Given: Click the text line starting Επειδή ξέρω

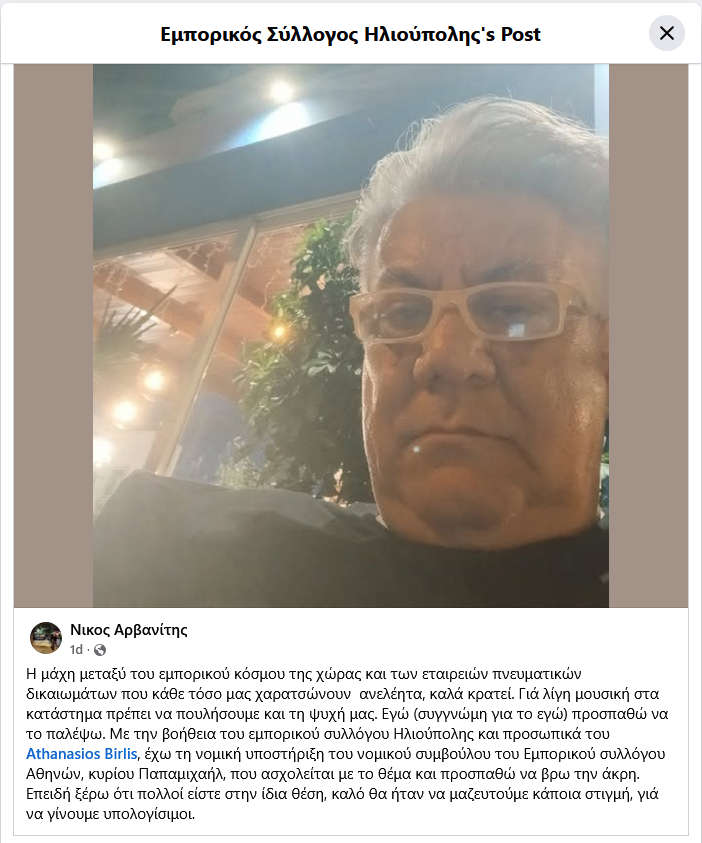Looking at the screenshot, I should point(342,794).
